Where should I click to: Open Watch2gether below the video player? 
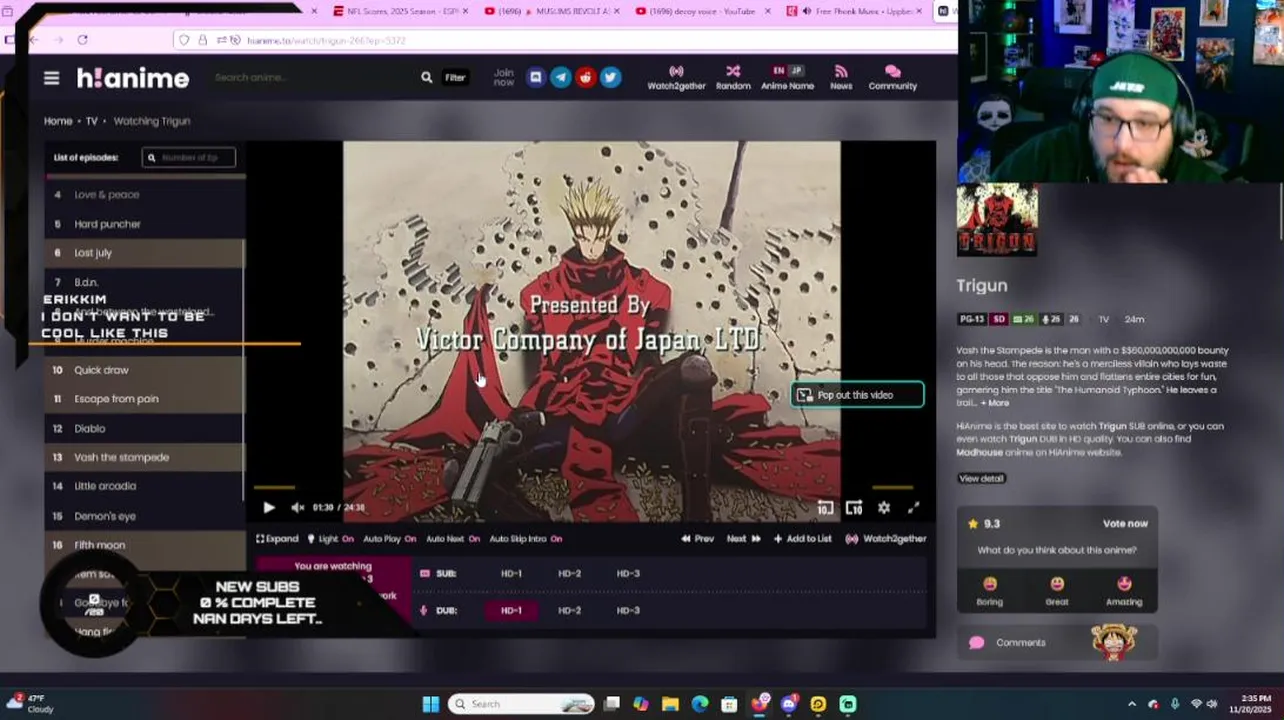pyautogui.click(x=885, y=539)
